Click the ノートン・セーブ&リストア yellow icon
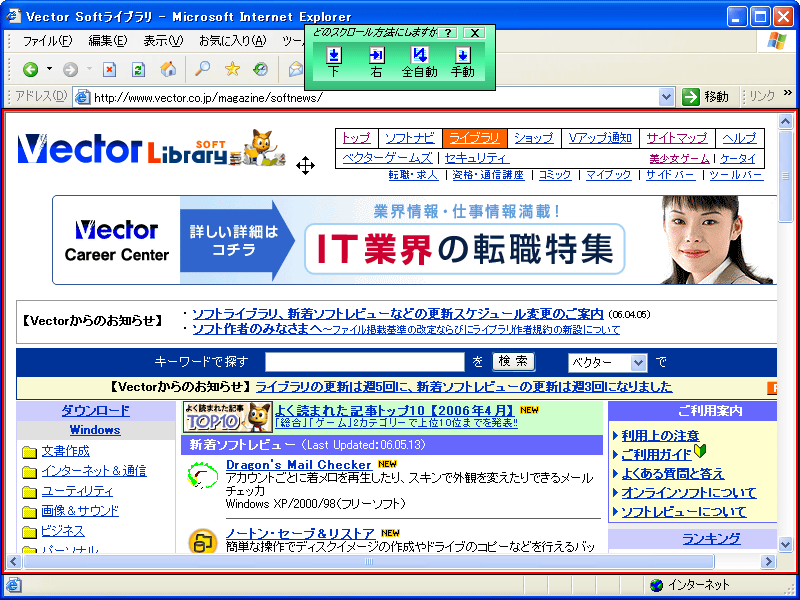The height and width of the screenshot is (600, 800). click(x=203, y=541)
